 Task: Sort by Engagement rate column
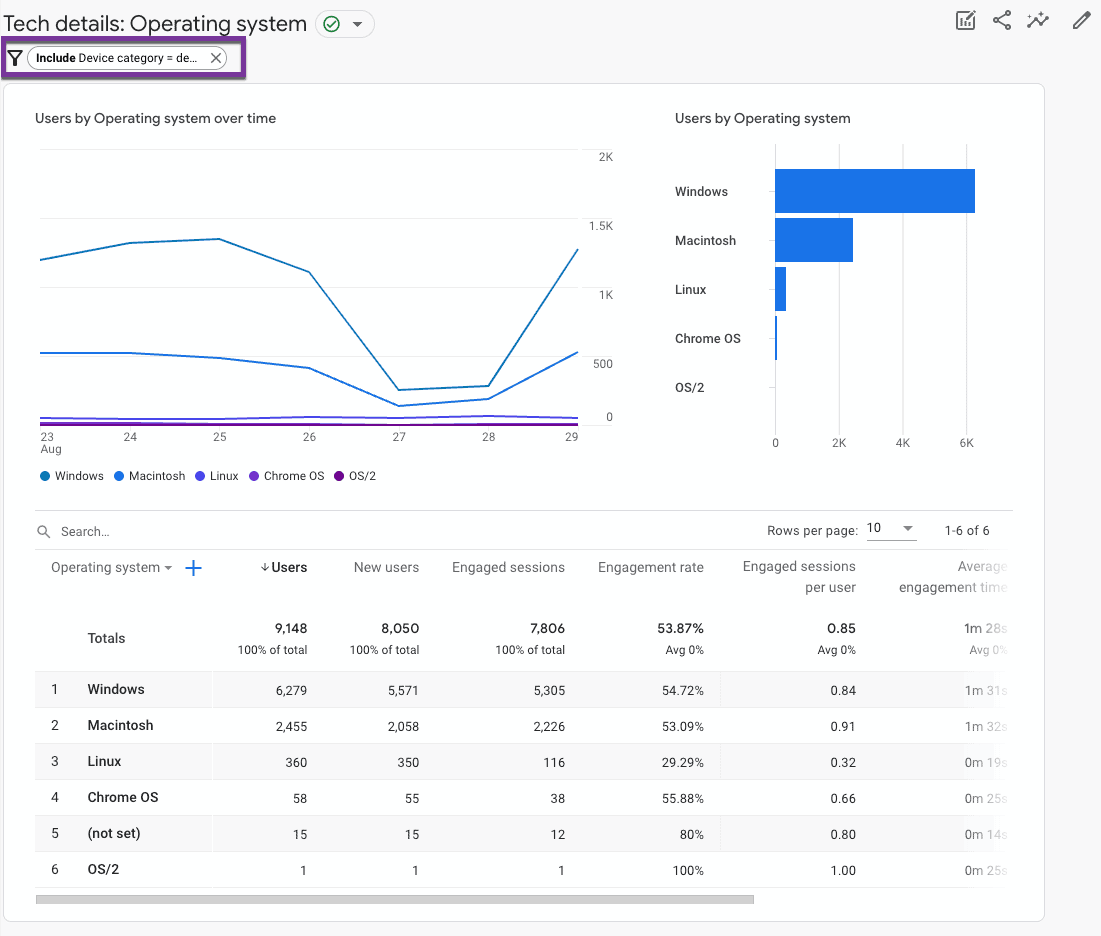click(x=650, y=567)
